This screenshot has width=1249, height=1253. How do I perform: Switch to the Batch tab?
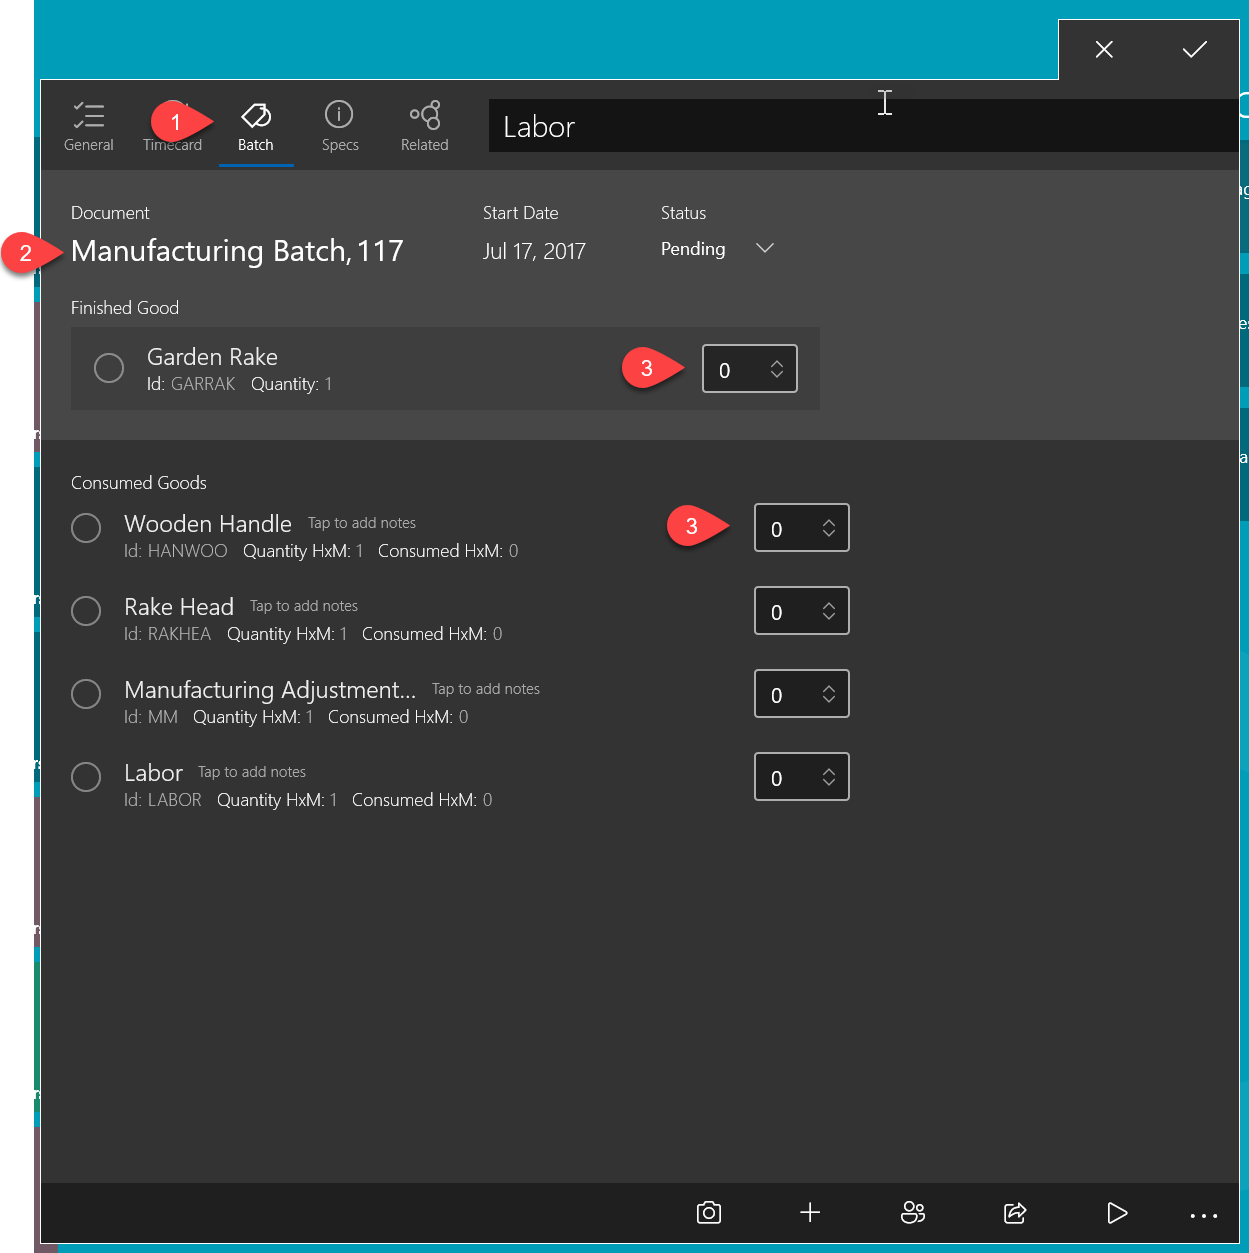click(256, 126)
